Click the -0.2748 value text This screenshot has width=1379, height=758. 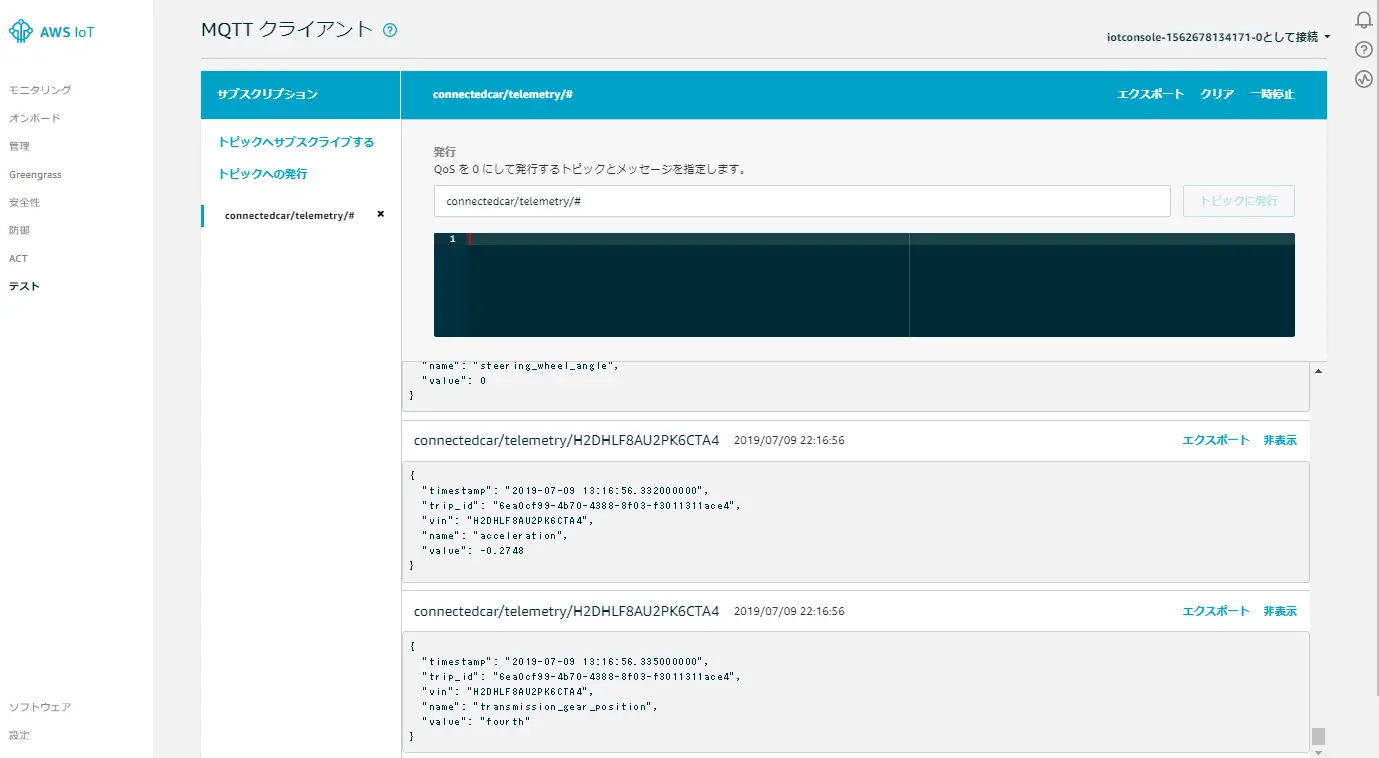pyautogui.click(x=502, y=551)
